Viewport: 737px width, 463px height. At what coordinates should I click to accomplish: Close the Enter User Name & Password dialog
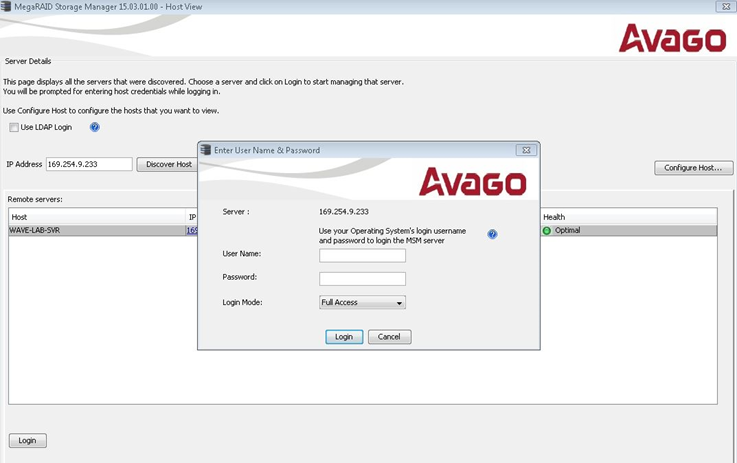click(x=526, y=150)
